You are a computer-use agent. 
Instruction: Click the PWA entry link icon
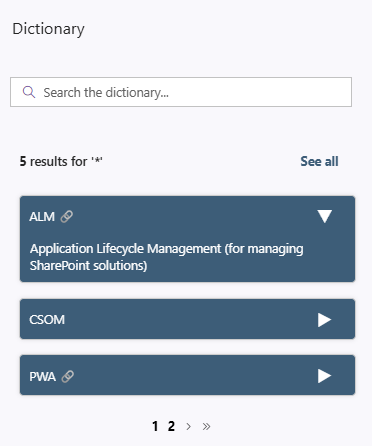[68, 376]
